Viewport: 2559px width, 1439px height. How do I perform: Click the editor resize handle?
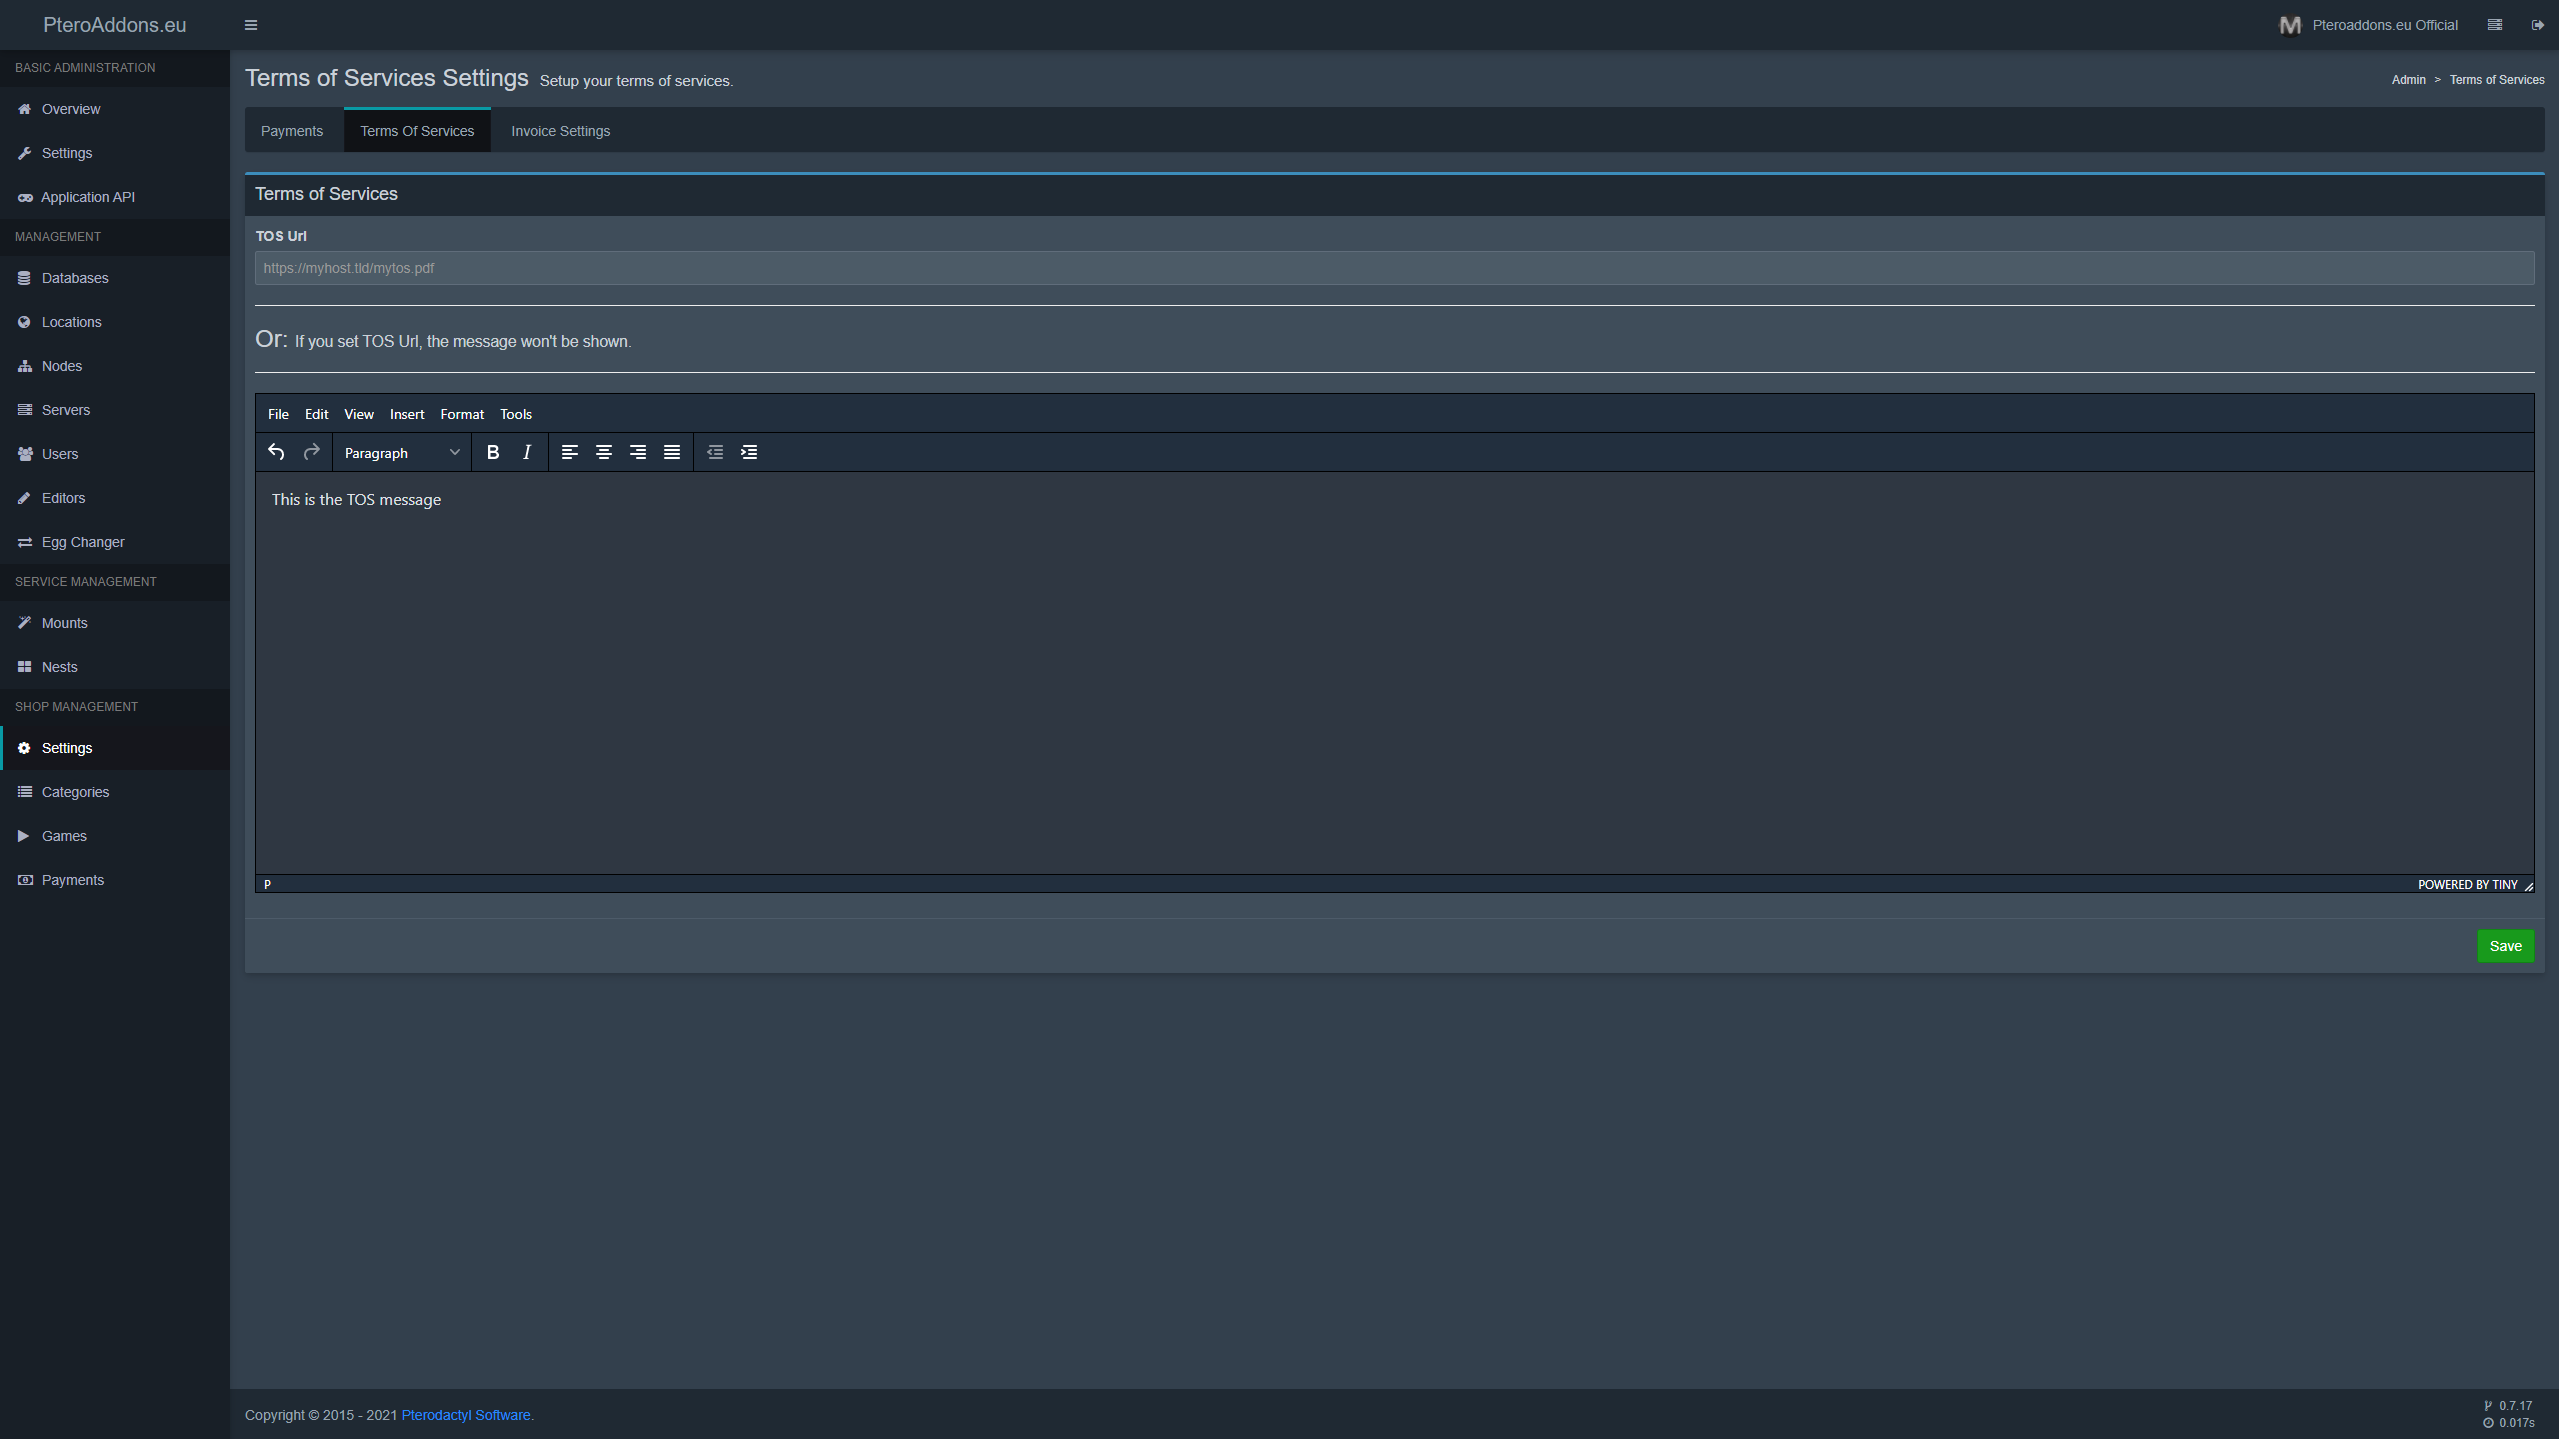(2528, 886)
